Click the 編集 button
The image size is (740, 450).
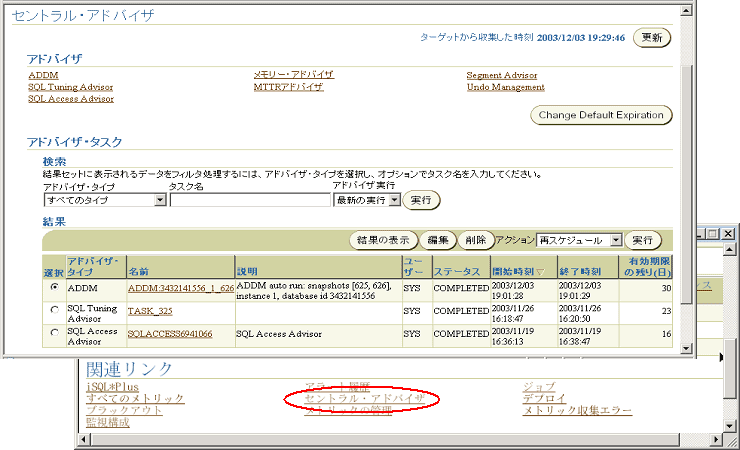coord(437,241)
